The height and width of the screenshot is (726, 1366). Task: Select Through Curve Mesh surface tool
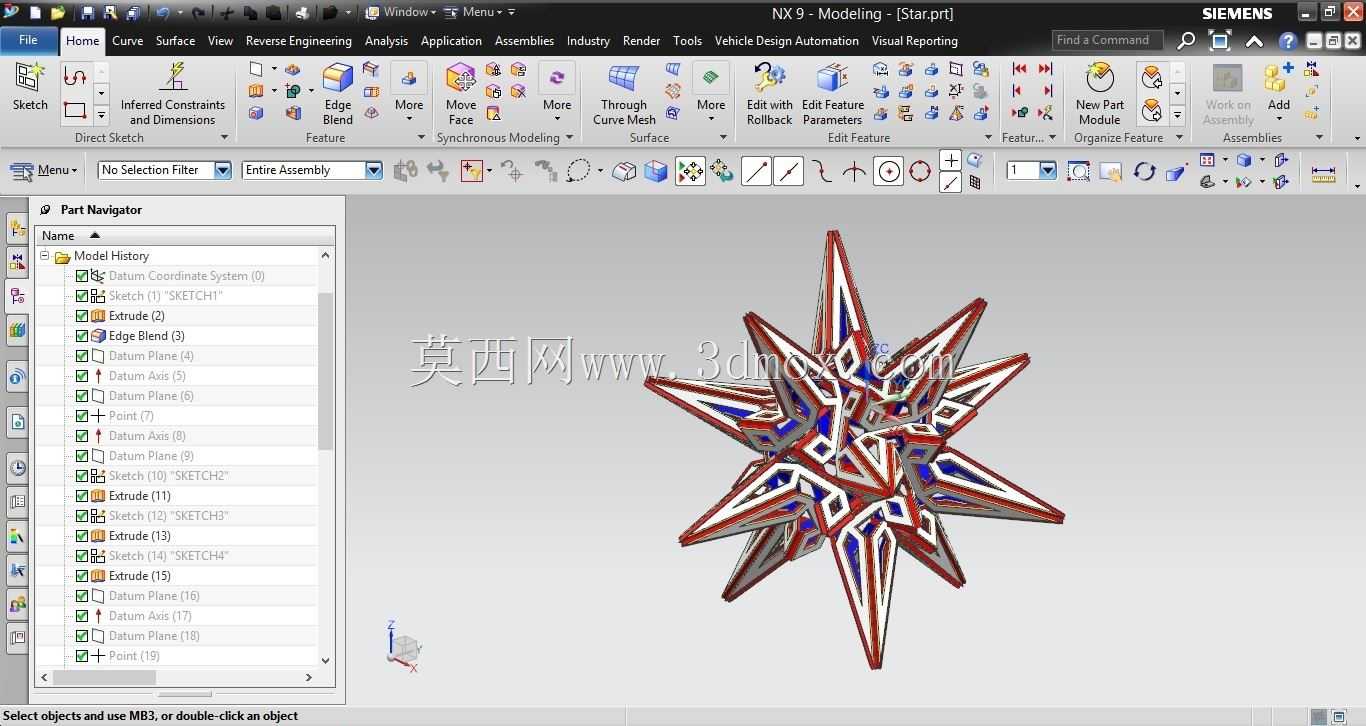click(x=624, y=94)
